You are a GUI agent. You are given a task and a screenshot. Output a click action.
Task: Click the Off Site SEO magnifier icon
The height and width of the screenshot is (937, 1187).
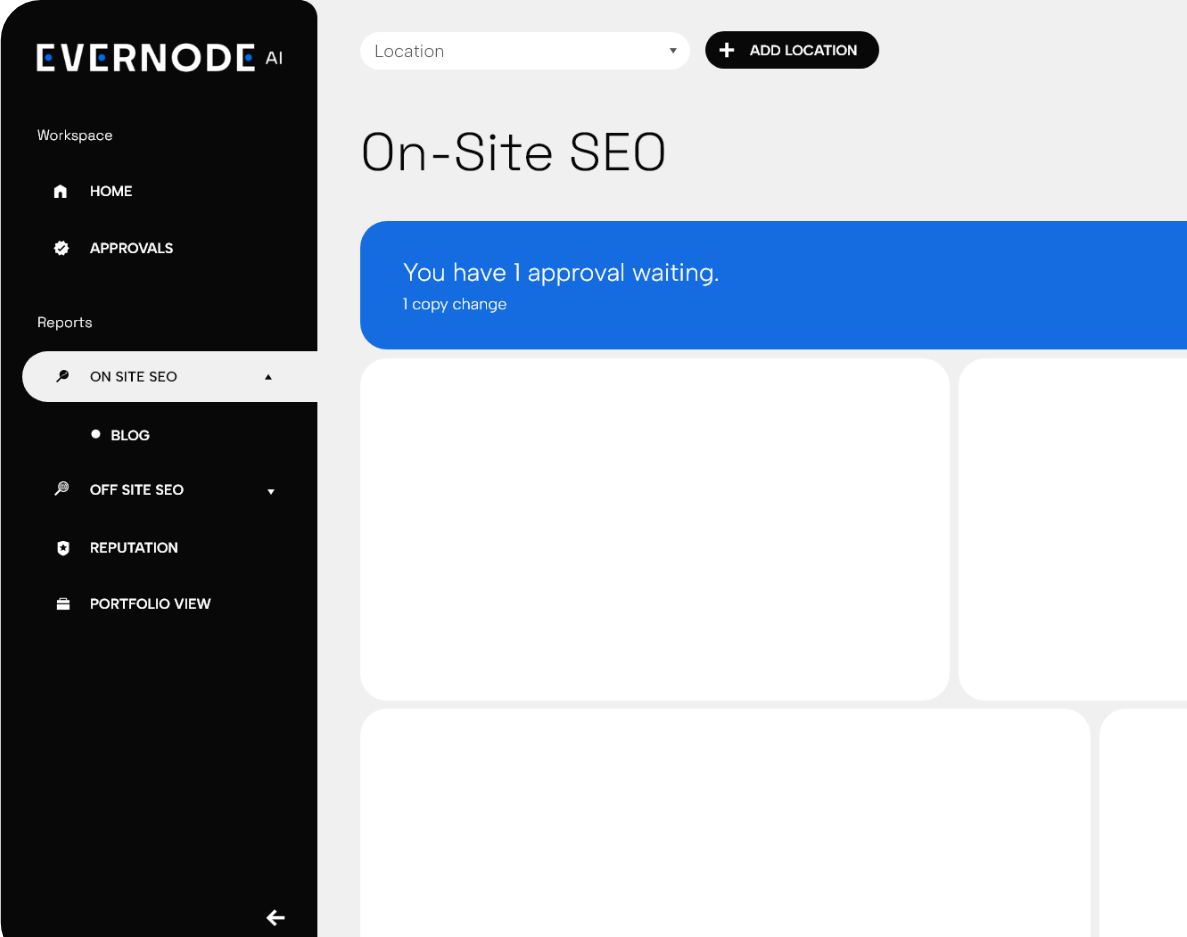coord(62,489)
